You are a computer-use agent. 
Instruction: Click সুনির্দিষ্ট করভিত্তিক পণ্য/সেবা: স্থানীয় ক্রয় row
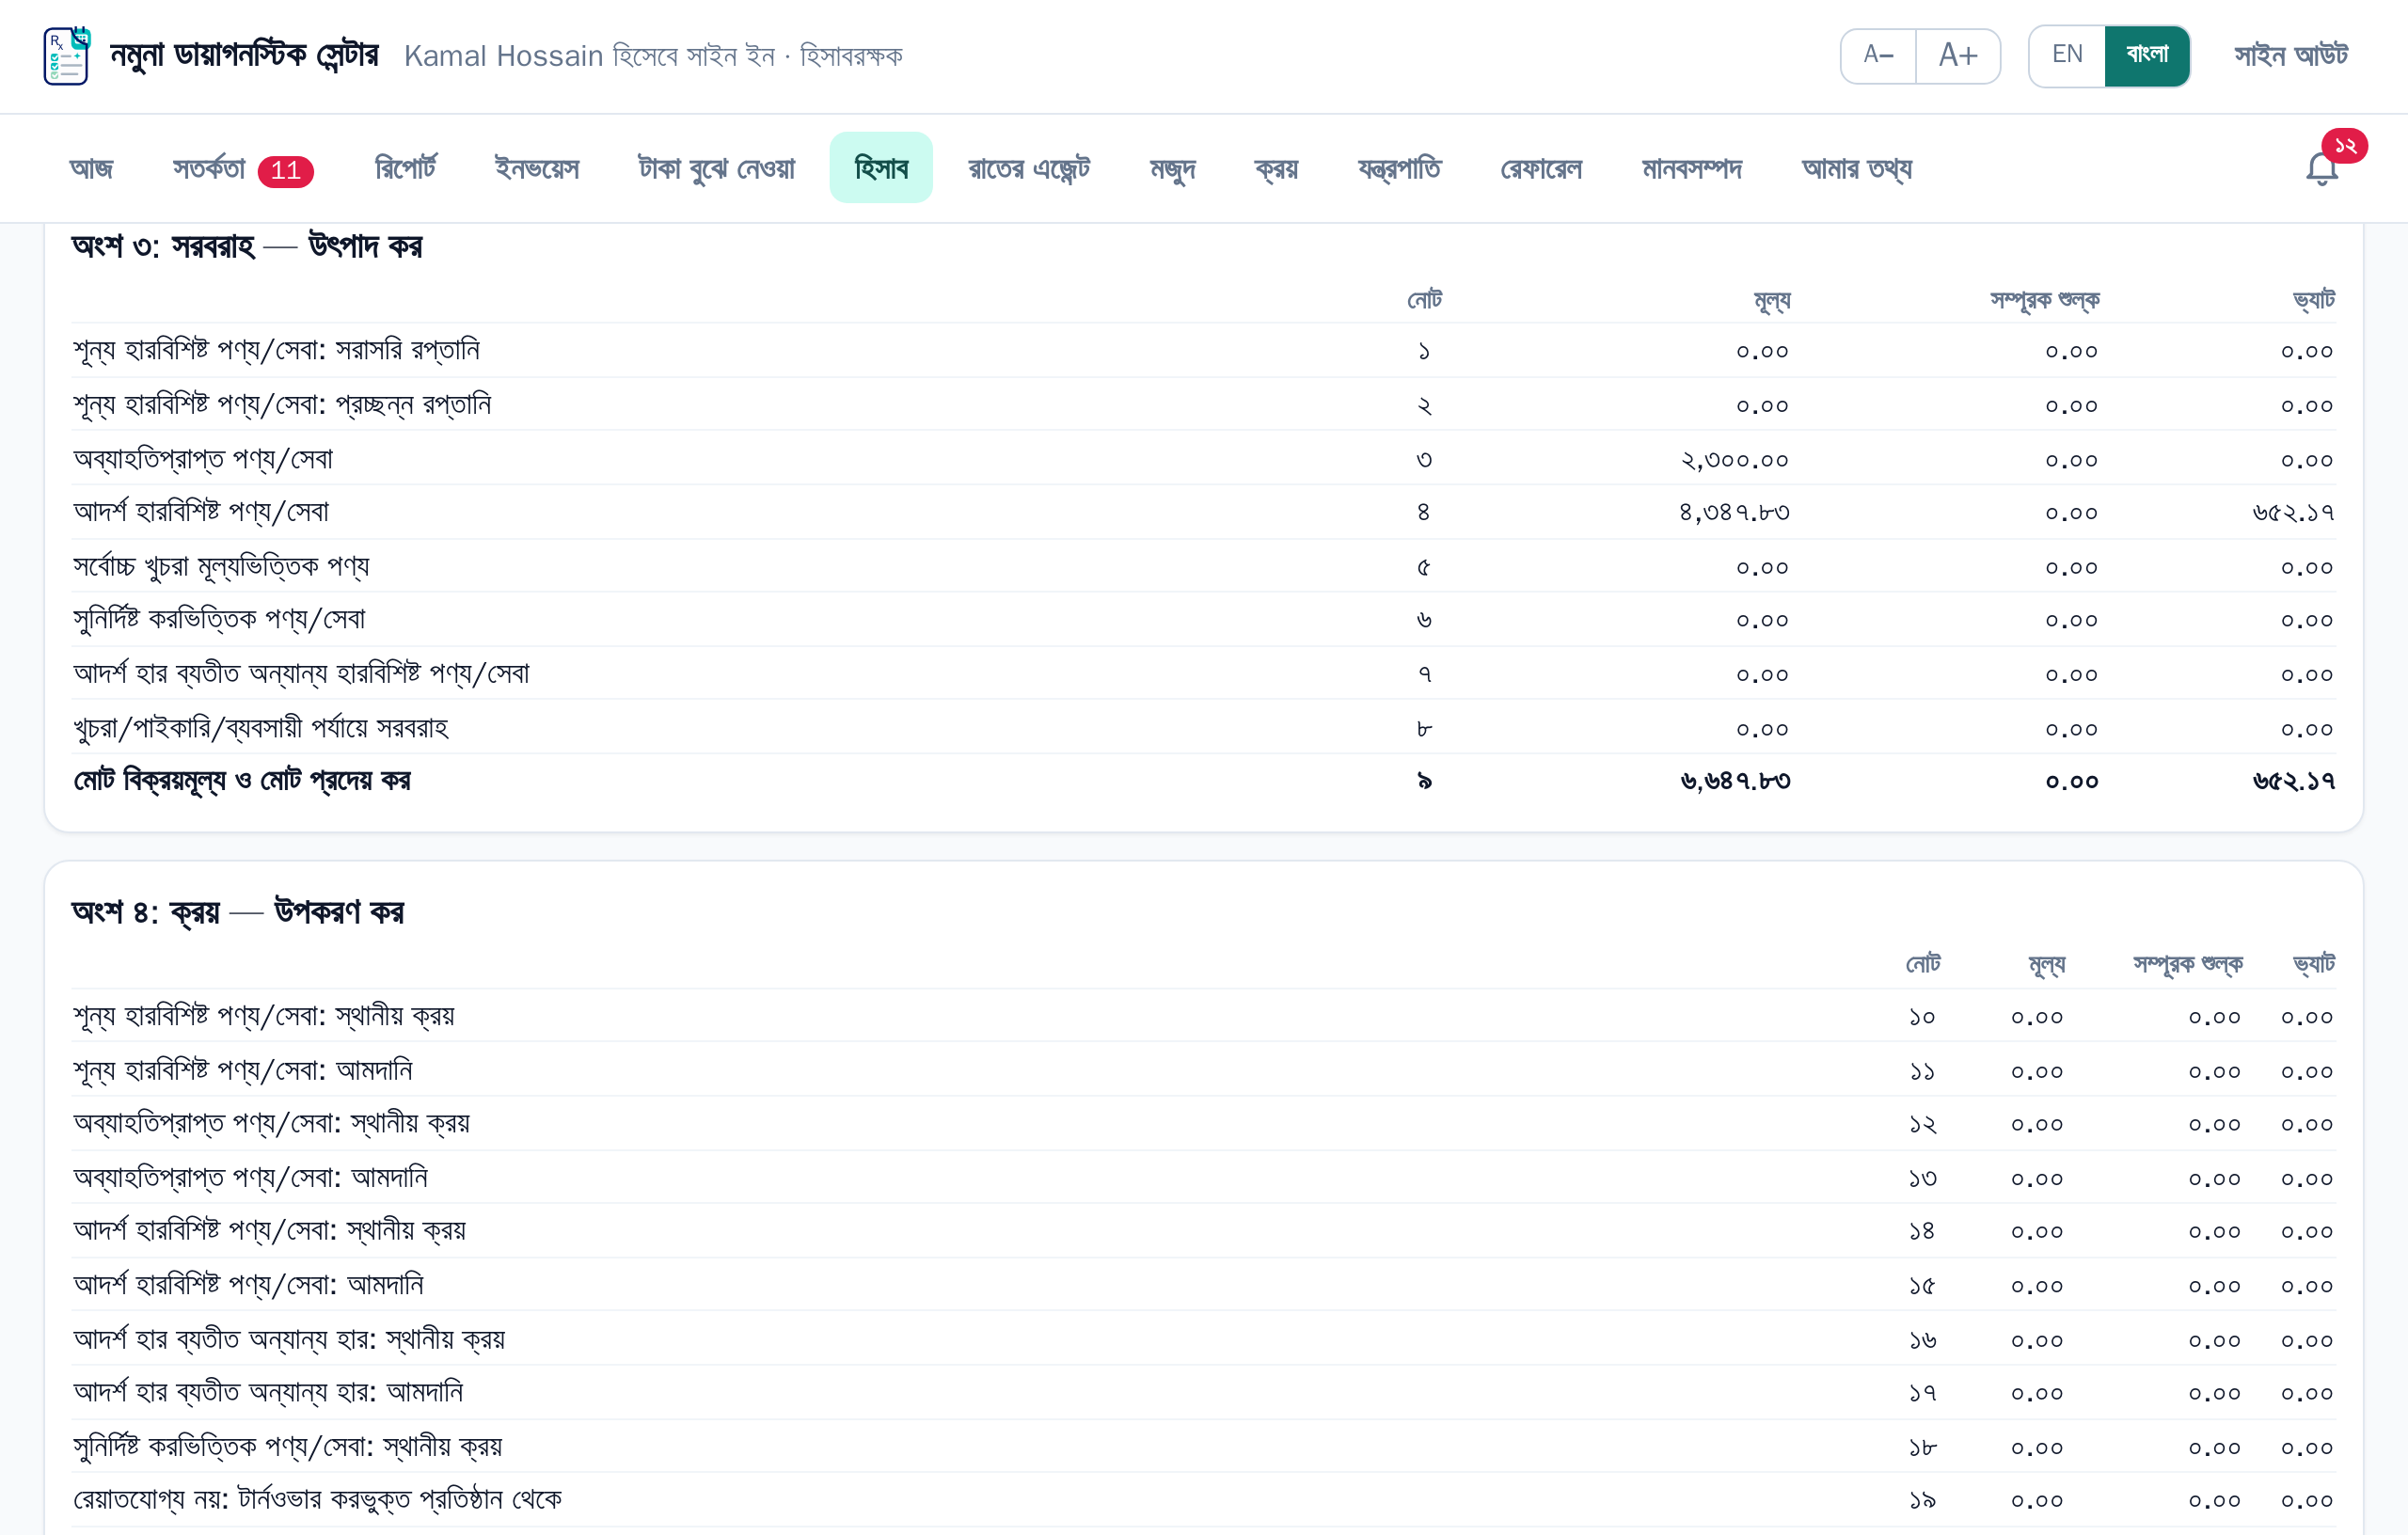1204,1447
